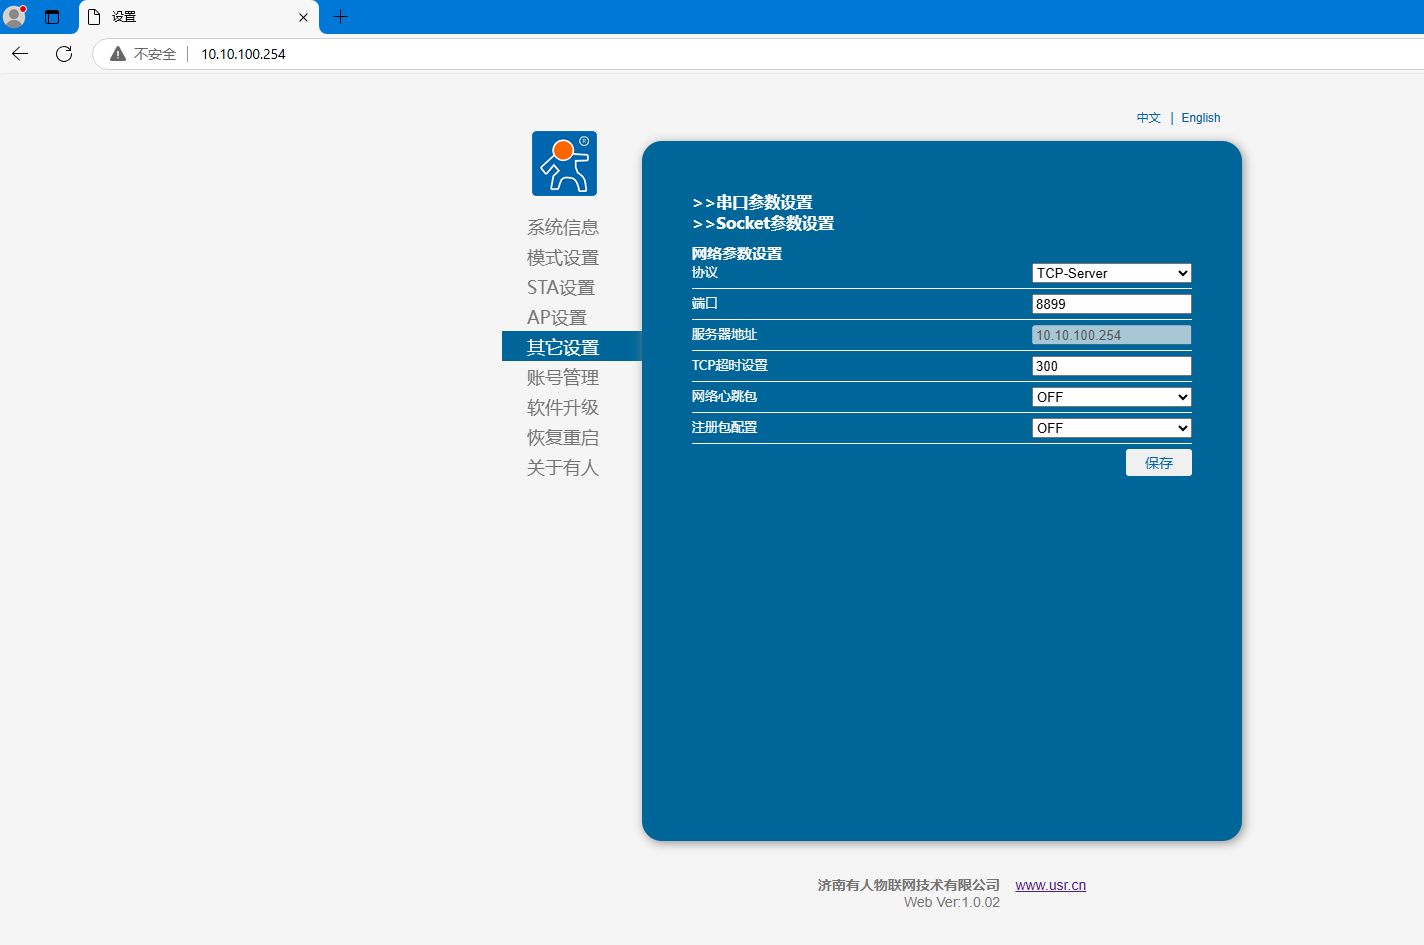Screen dimensions: 1424x945
Task: Open the tab actions menu icon
Action: coord(52,17)
